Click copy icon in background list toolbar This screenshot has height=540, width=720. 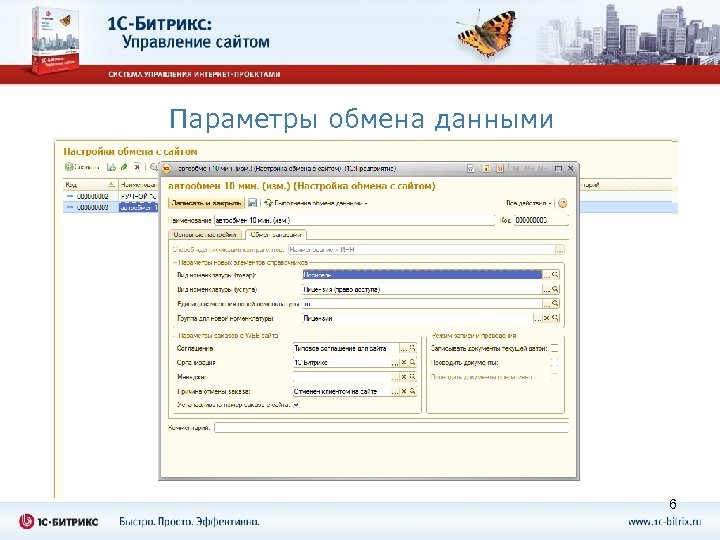(111, 167)
